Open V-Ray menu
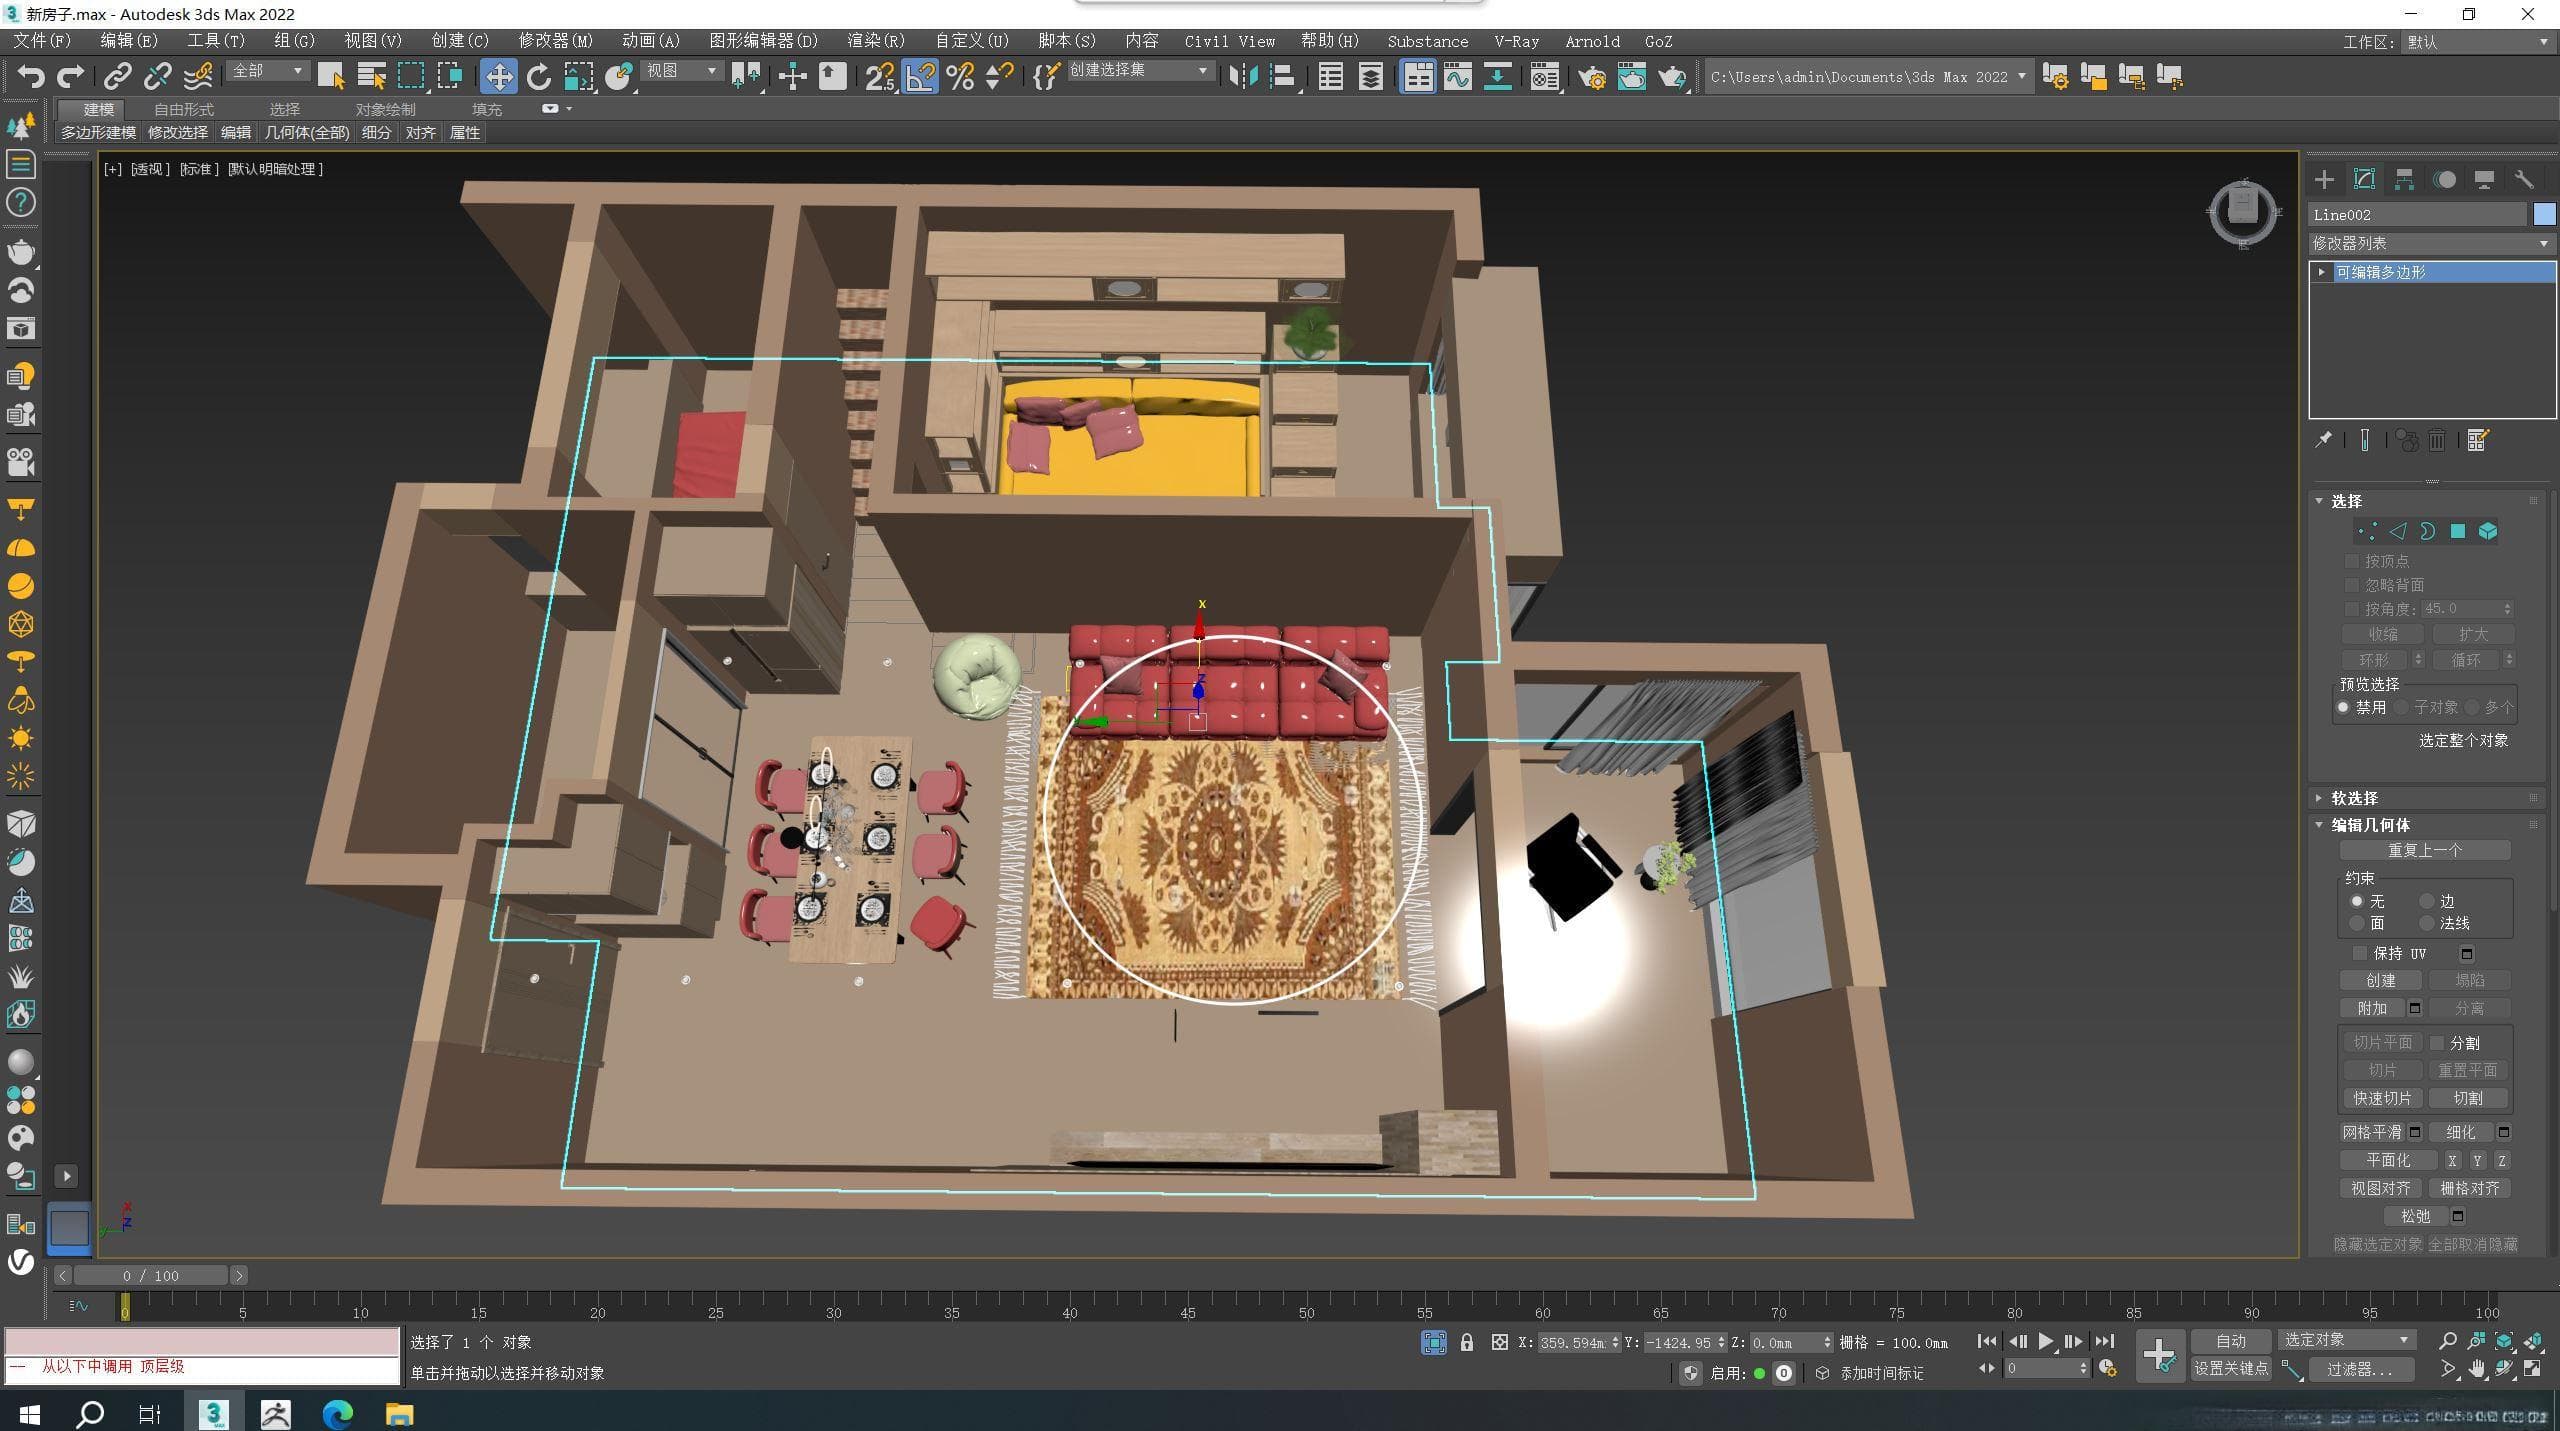The height and width of the screenshot is (1431, 2560). tap(1516, 41)
